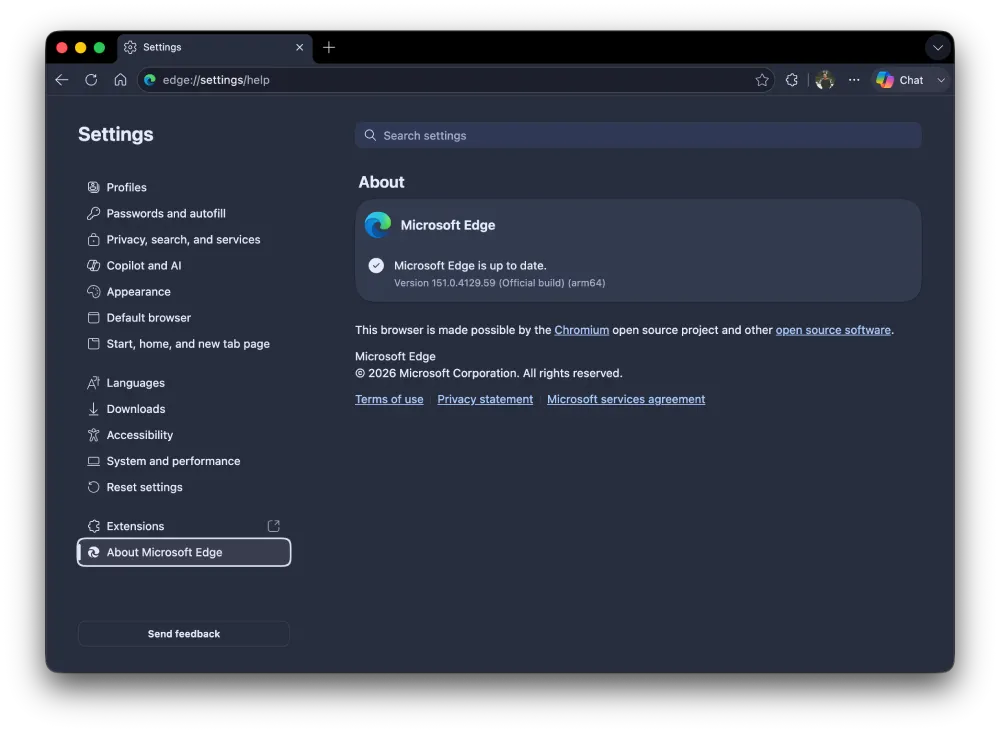
Task: Click the Send feedback button
Action: coord(184,633)
